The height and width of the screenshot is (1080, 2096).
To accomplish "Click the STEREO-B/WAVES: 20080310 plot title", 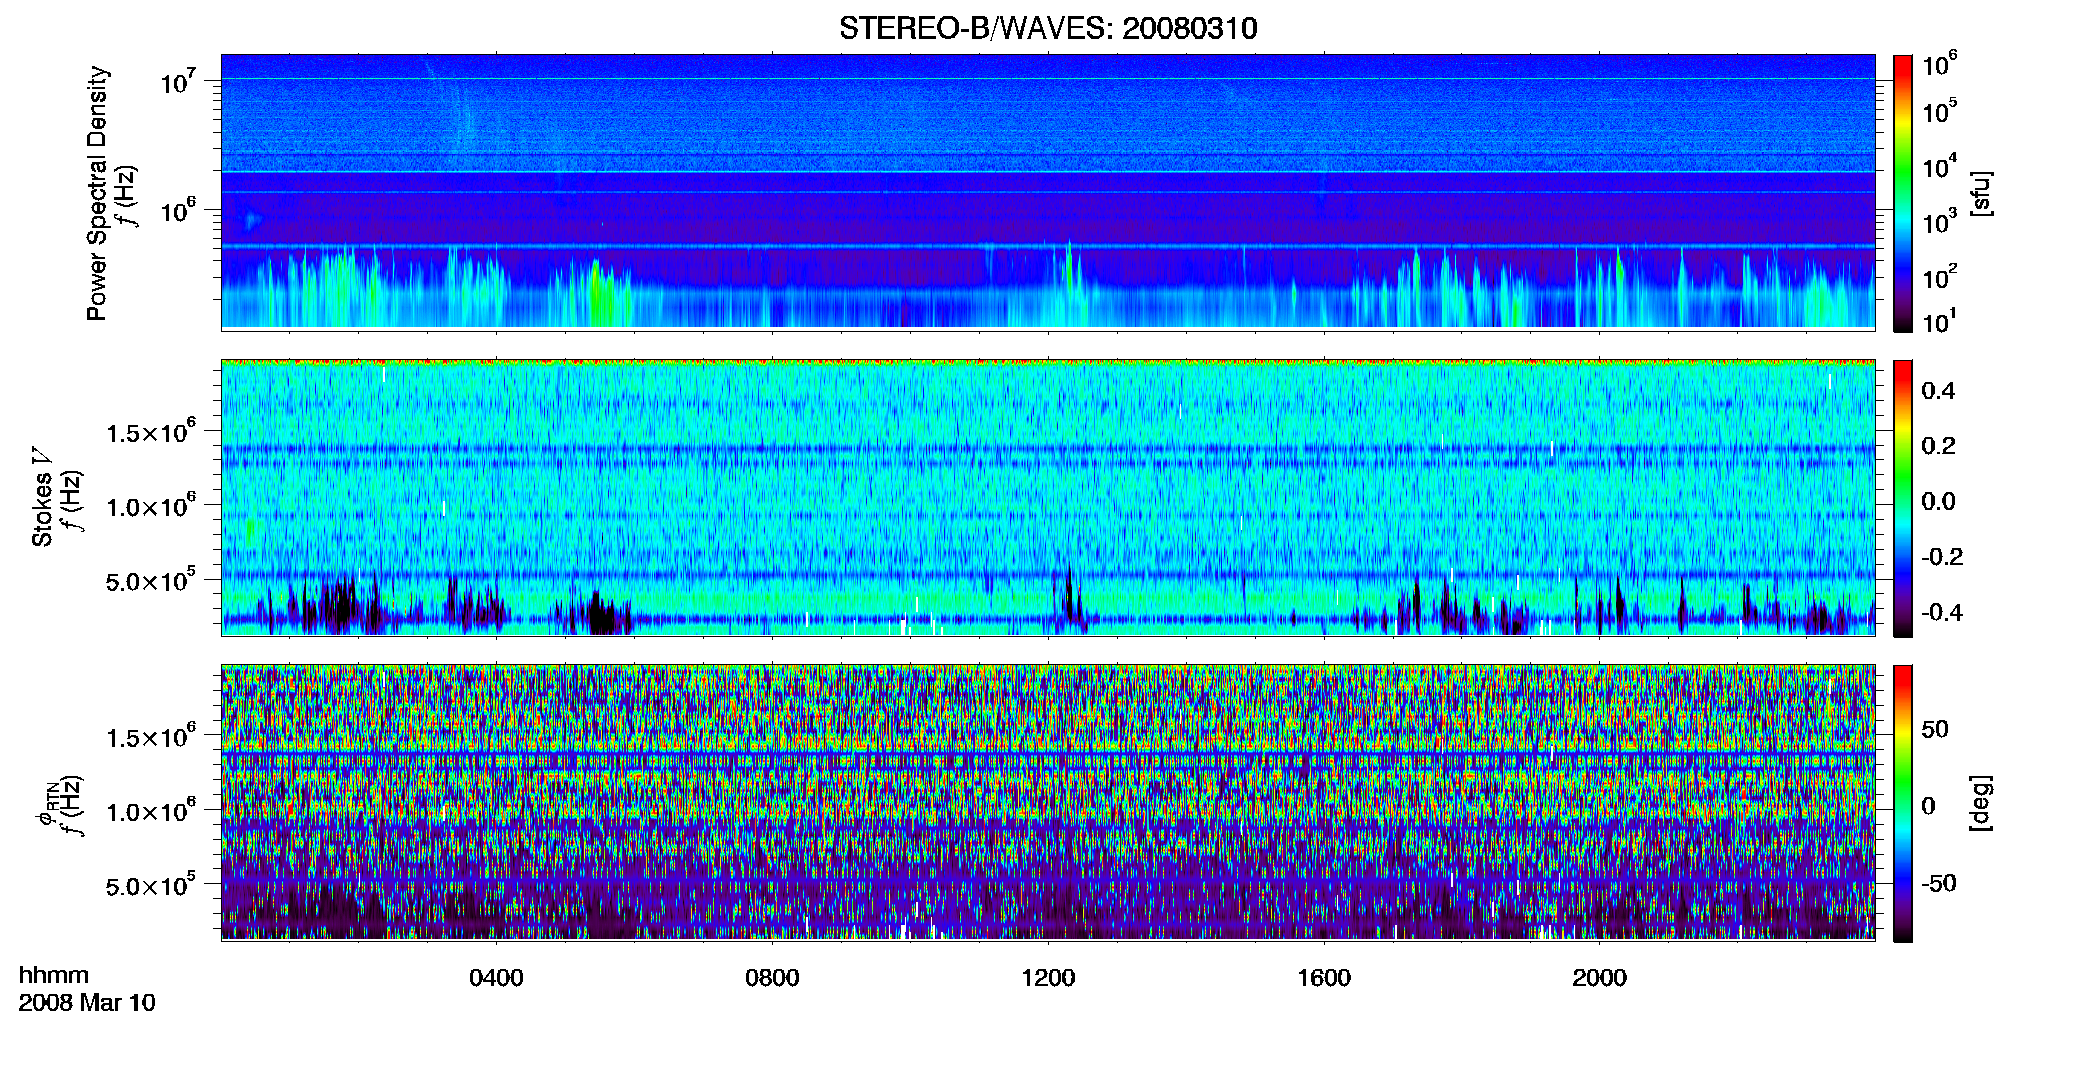I will [x=1048, y=28].
